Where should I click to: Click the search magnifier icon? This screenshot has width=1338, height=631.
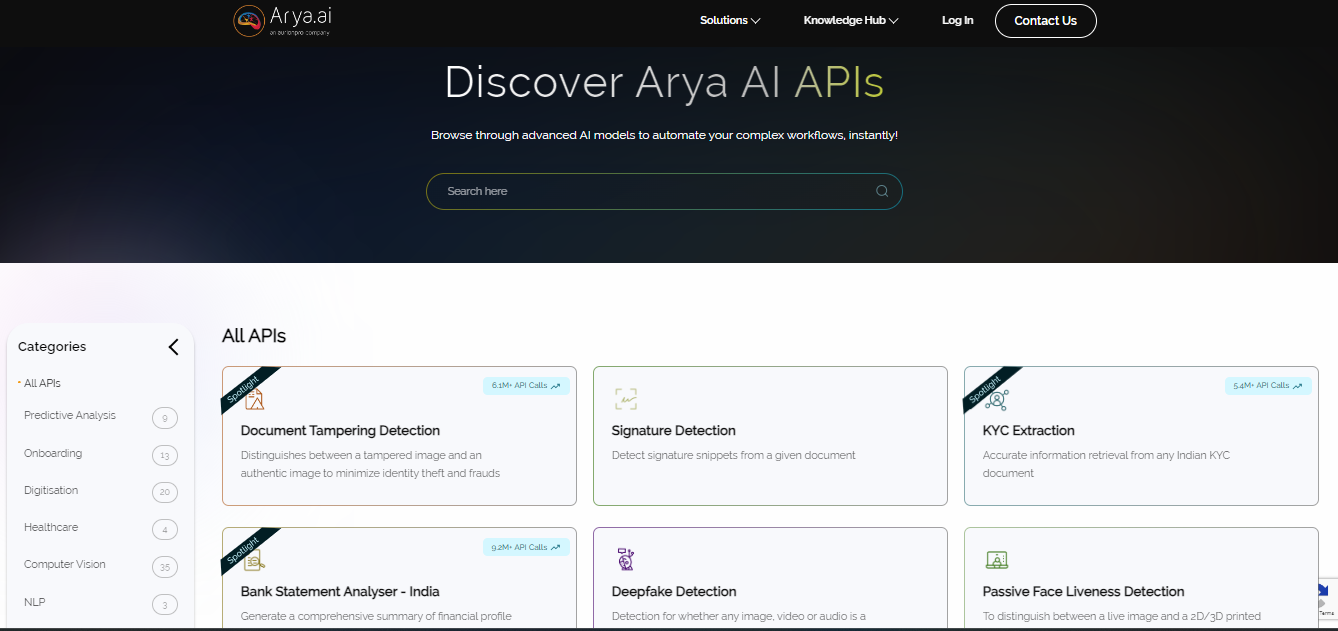pyautogui.click(x=881, y=191)
